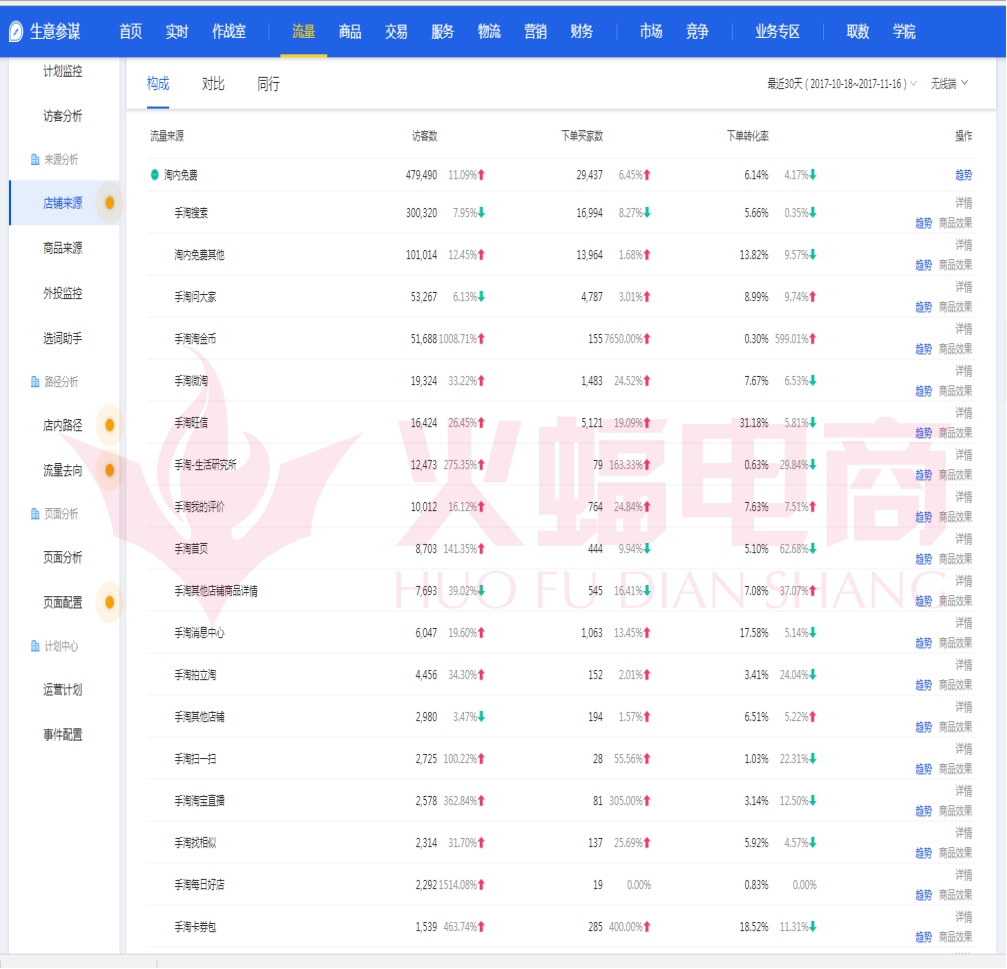Open the 无线端 device dropdown
The height and width of the screenshot is (969, 1007).
[x=949, y=84]
